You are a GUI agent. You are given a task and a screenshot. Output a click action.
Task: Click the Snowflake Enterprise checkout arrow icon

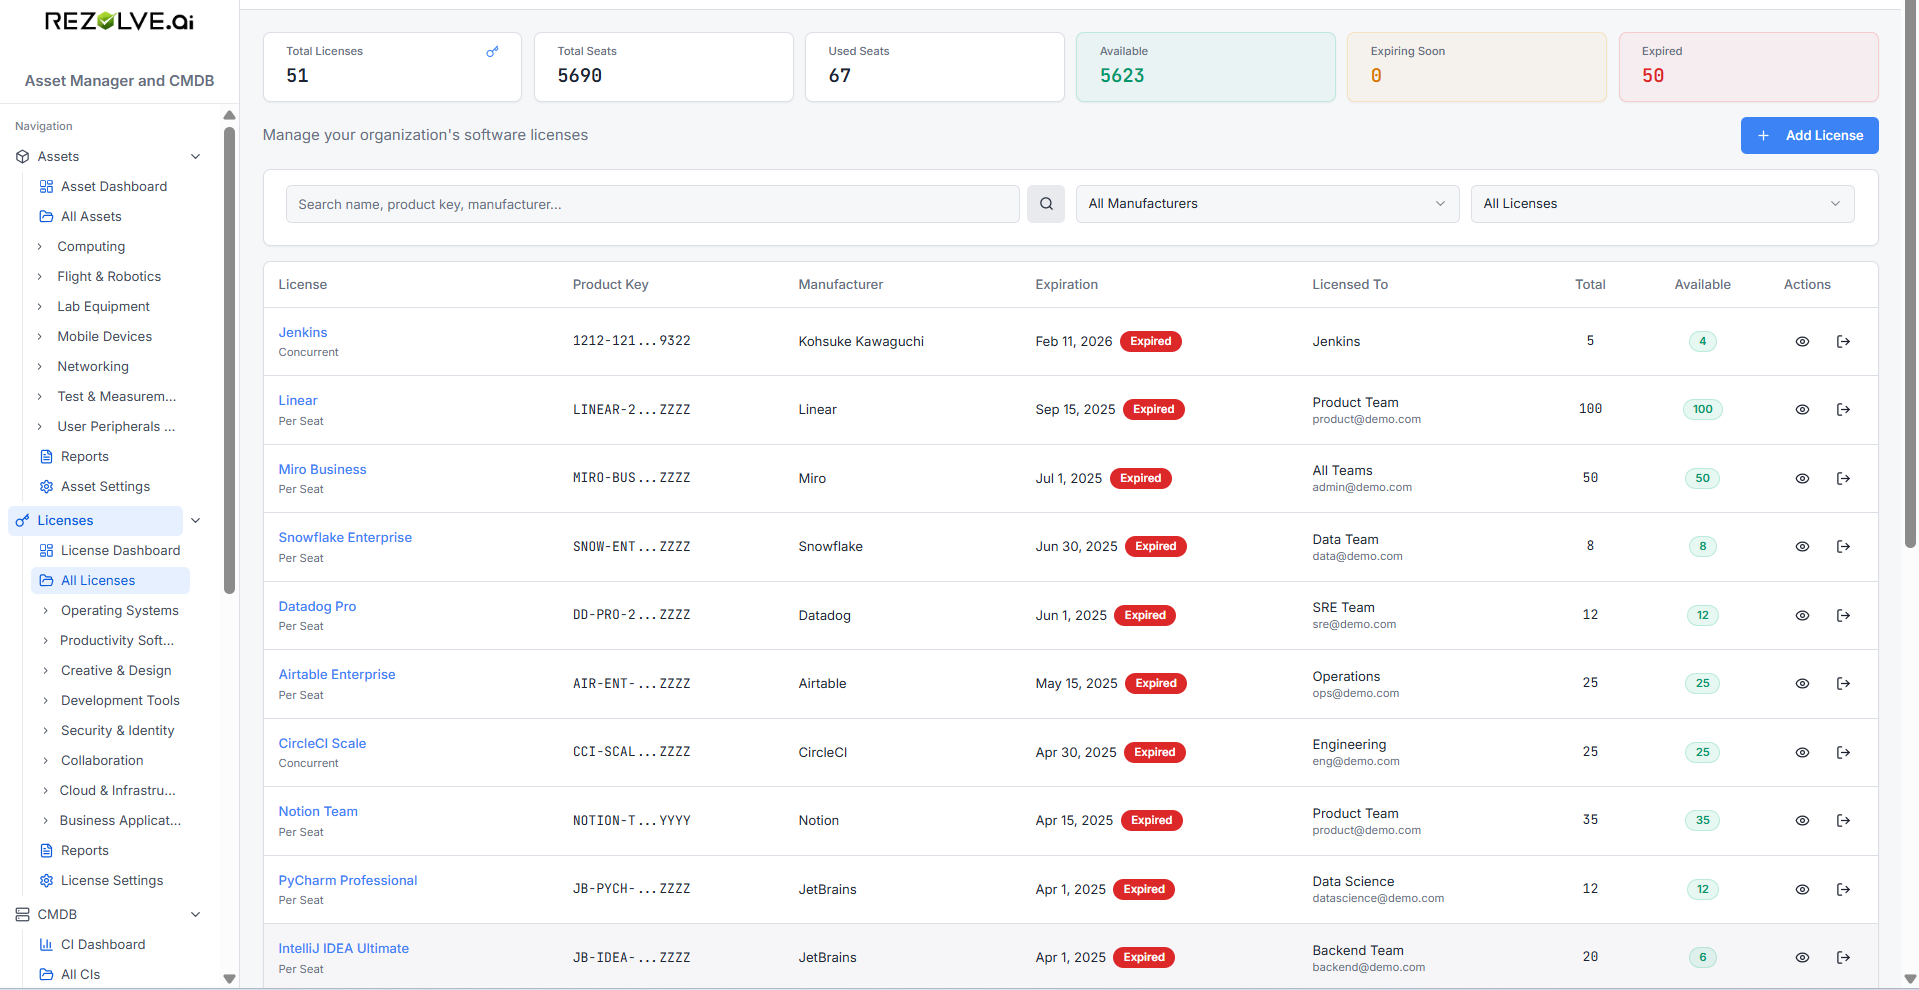pyautogui.click(x=1843, y=547)
